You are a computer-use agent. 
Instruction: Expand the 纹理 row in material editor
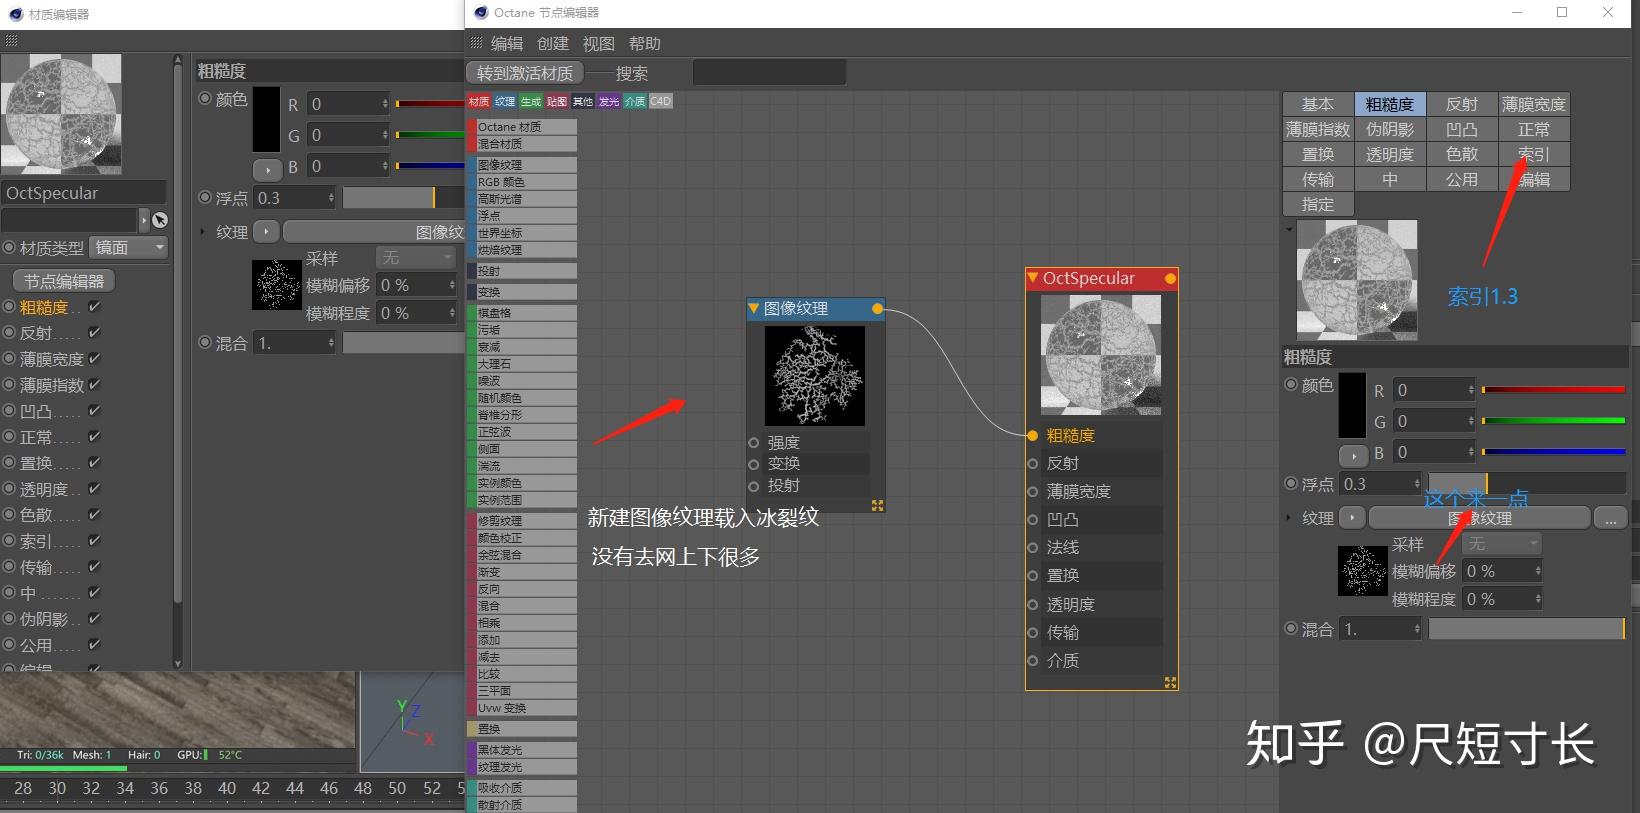(x=203, y=232)
